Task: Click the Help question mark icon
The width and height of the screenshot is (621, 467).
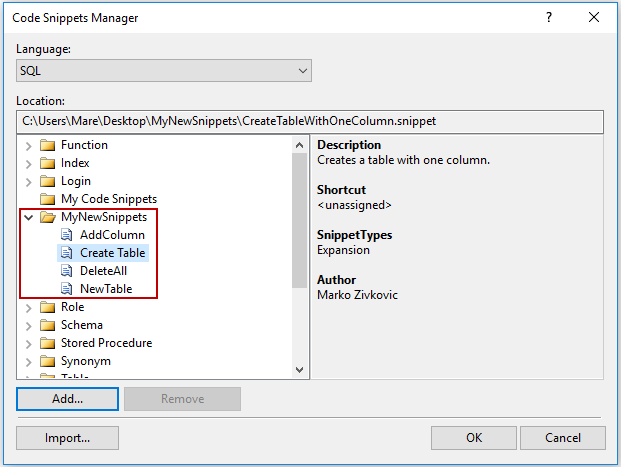Action: point(548,18)
